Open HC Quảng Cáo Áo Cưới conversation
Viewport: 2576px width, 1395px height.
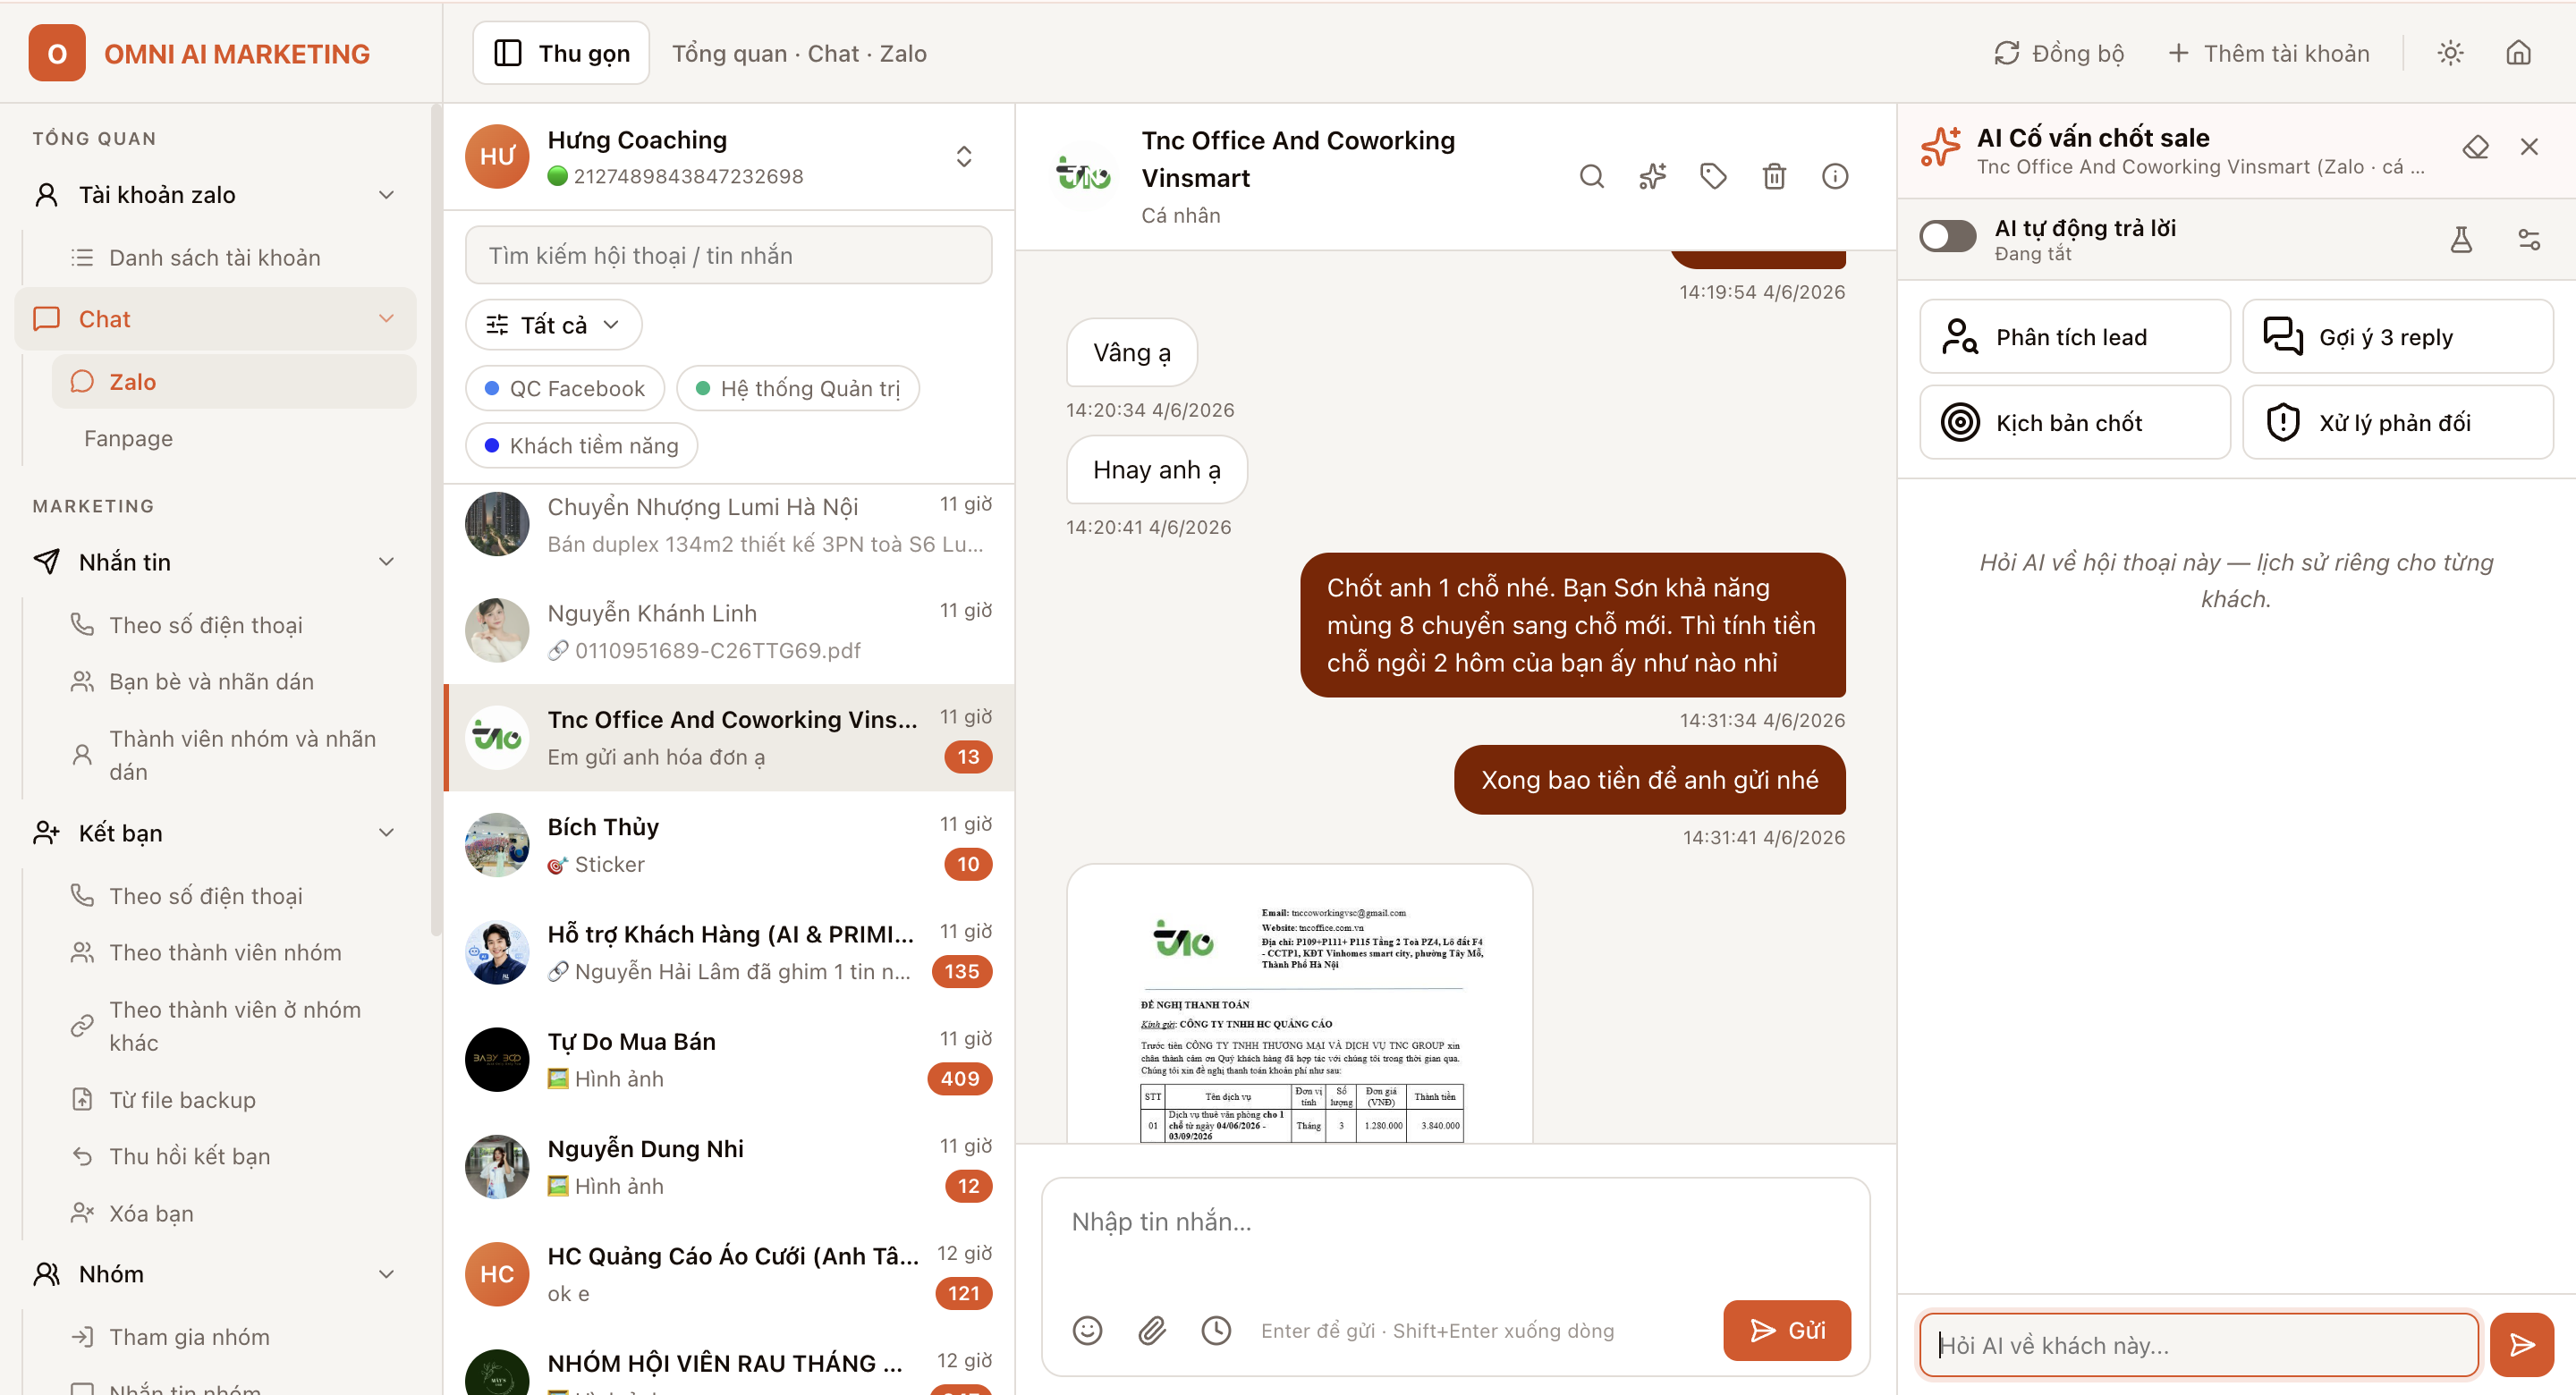click(x=729, y=1274)
